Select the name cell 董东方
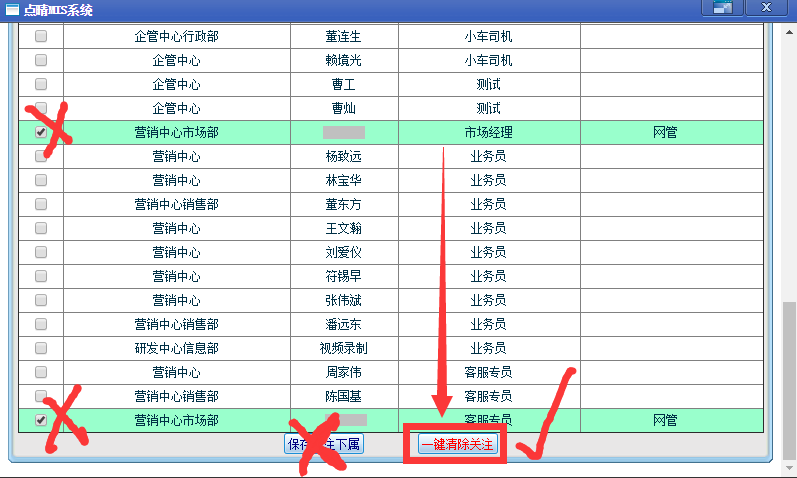 pyautogui.click(x=344, y=204)
